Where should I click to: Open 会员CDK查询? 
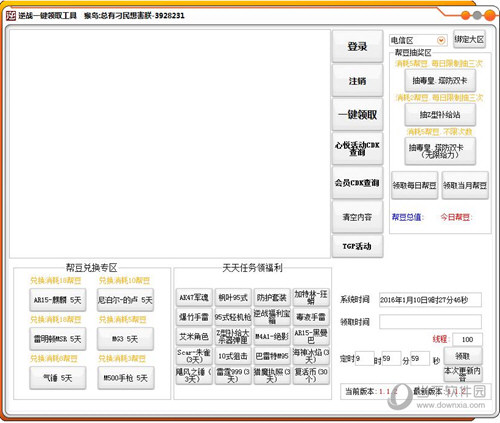[x=357, y=183]
